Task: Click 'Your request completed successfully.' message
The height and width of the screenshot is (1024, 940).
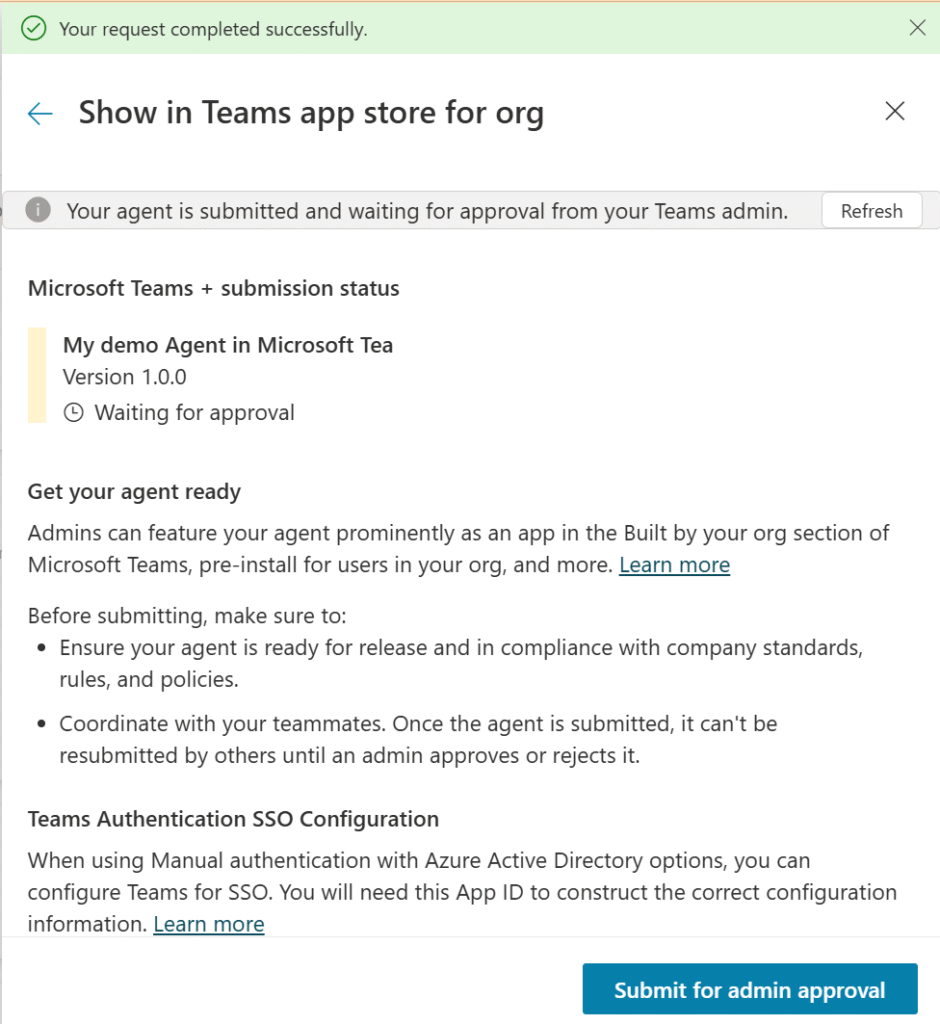Action: click(213, 29)
